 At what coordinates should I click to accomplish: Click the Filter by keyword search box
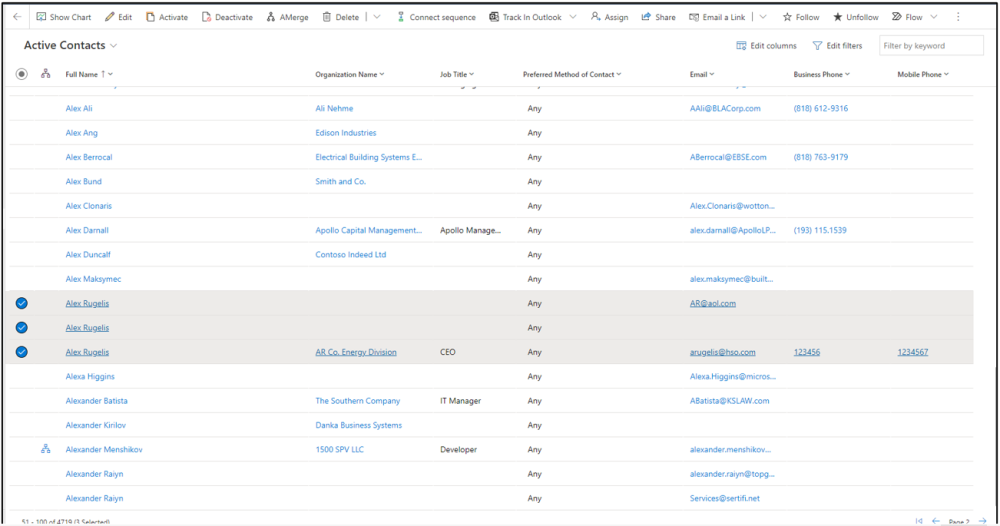(930, 46)
